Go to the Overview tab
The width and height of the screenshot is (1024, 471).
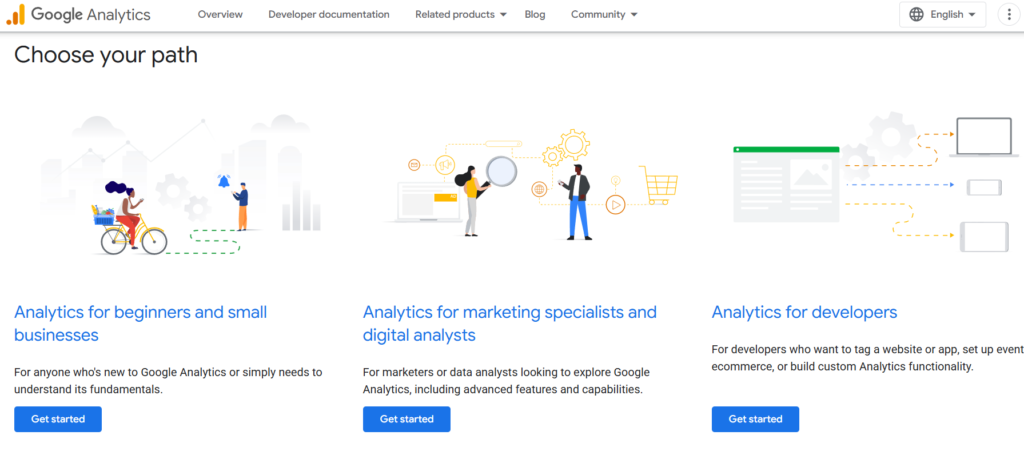pyautogui.click(x=220, y=15)
